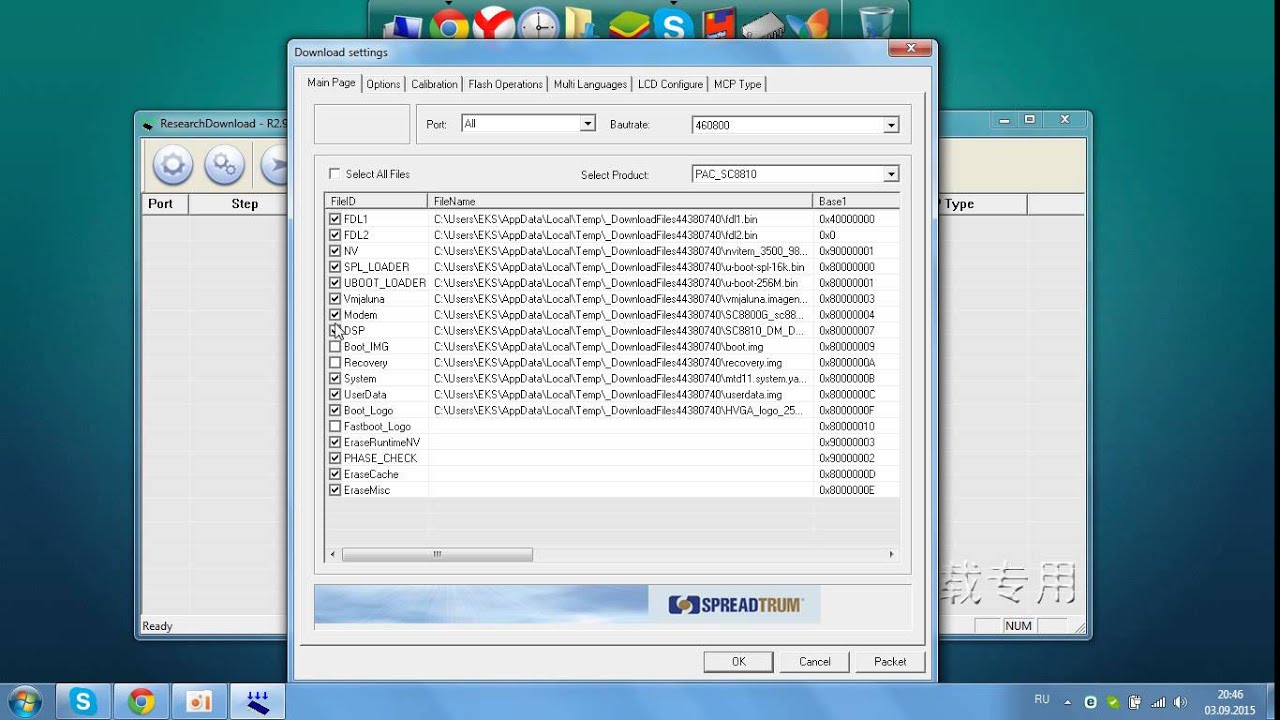Image resolution: width=1280 pixels, height=720 pixels.
Task: Click the power plug tray icon
Action: 1135,702
